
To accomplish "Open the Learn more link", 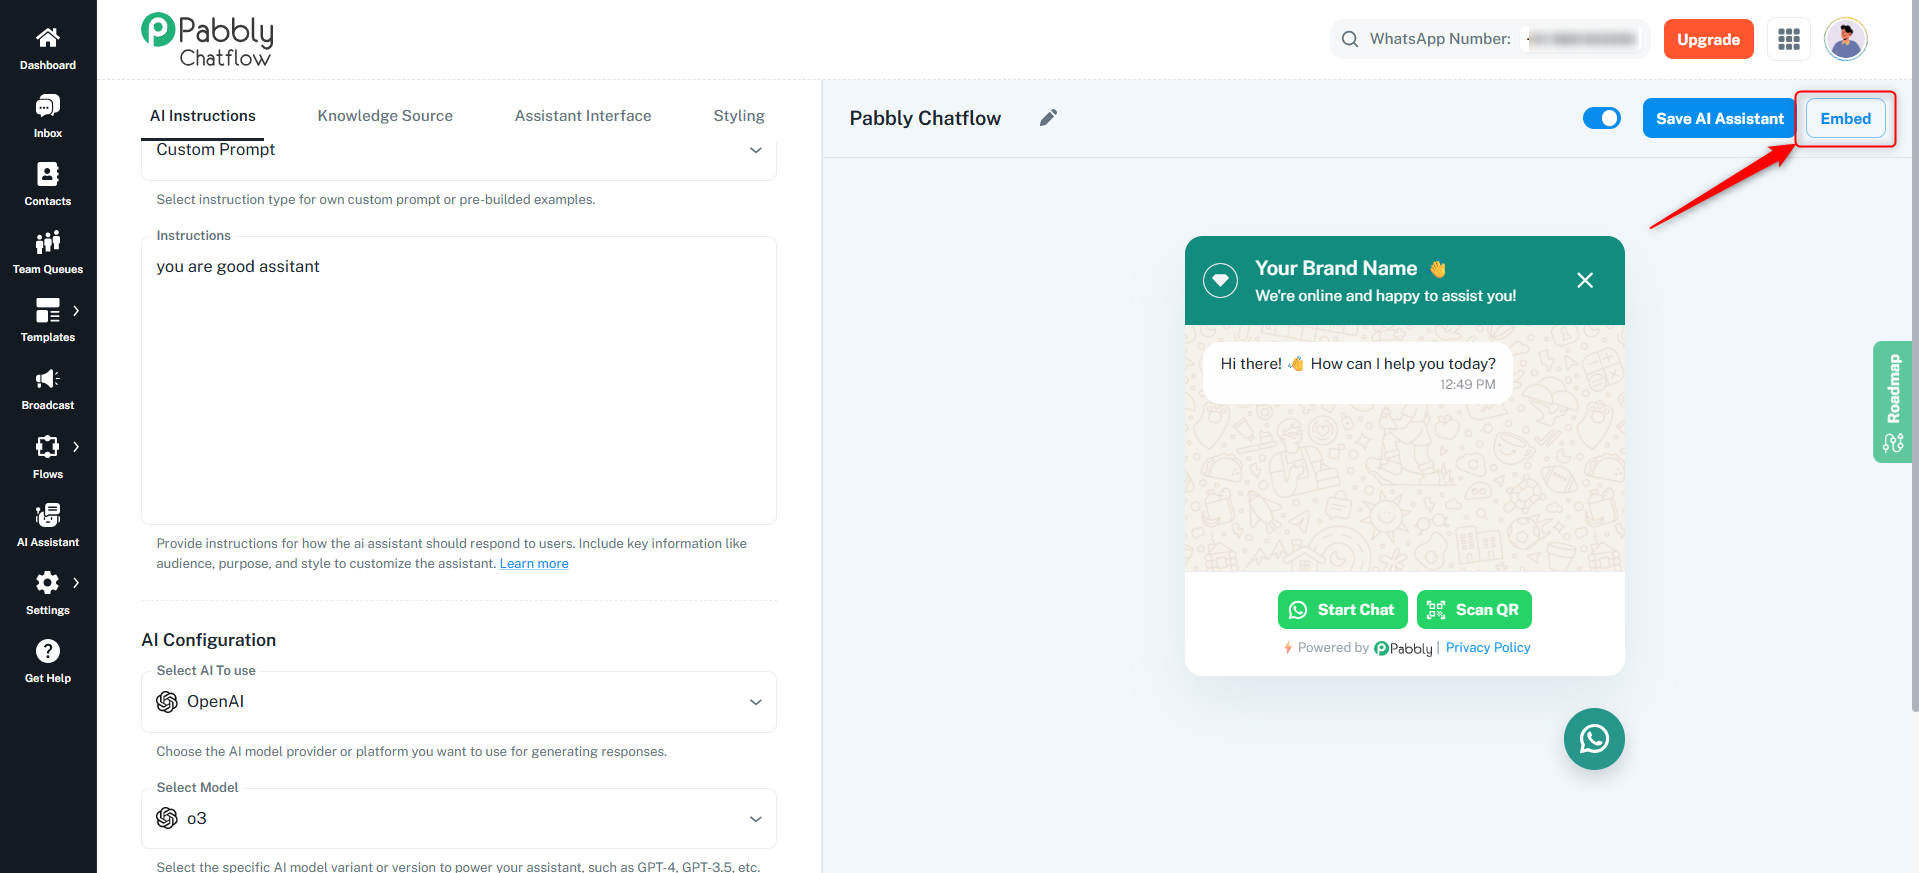I will pyautogui.click(x=534, y=564).
